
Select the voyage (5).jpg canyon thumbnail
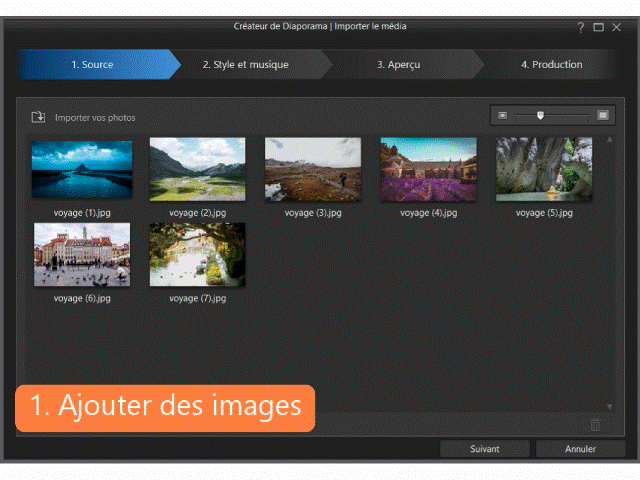tap(544, 169)
